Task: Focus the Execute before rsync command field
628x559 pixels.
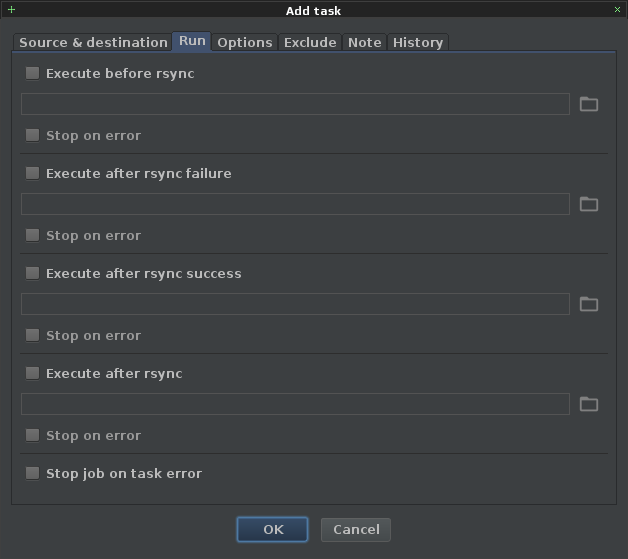Action: point(295,104)
